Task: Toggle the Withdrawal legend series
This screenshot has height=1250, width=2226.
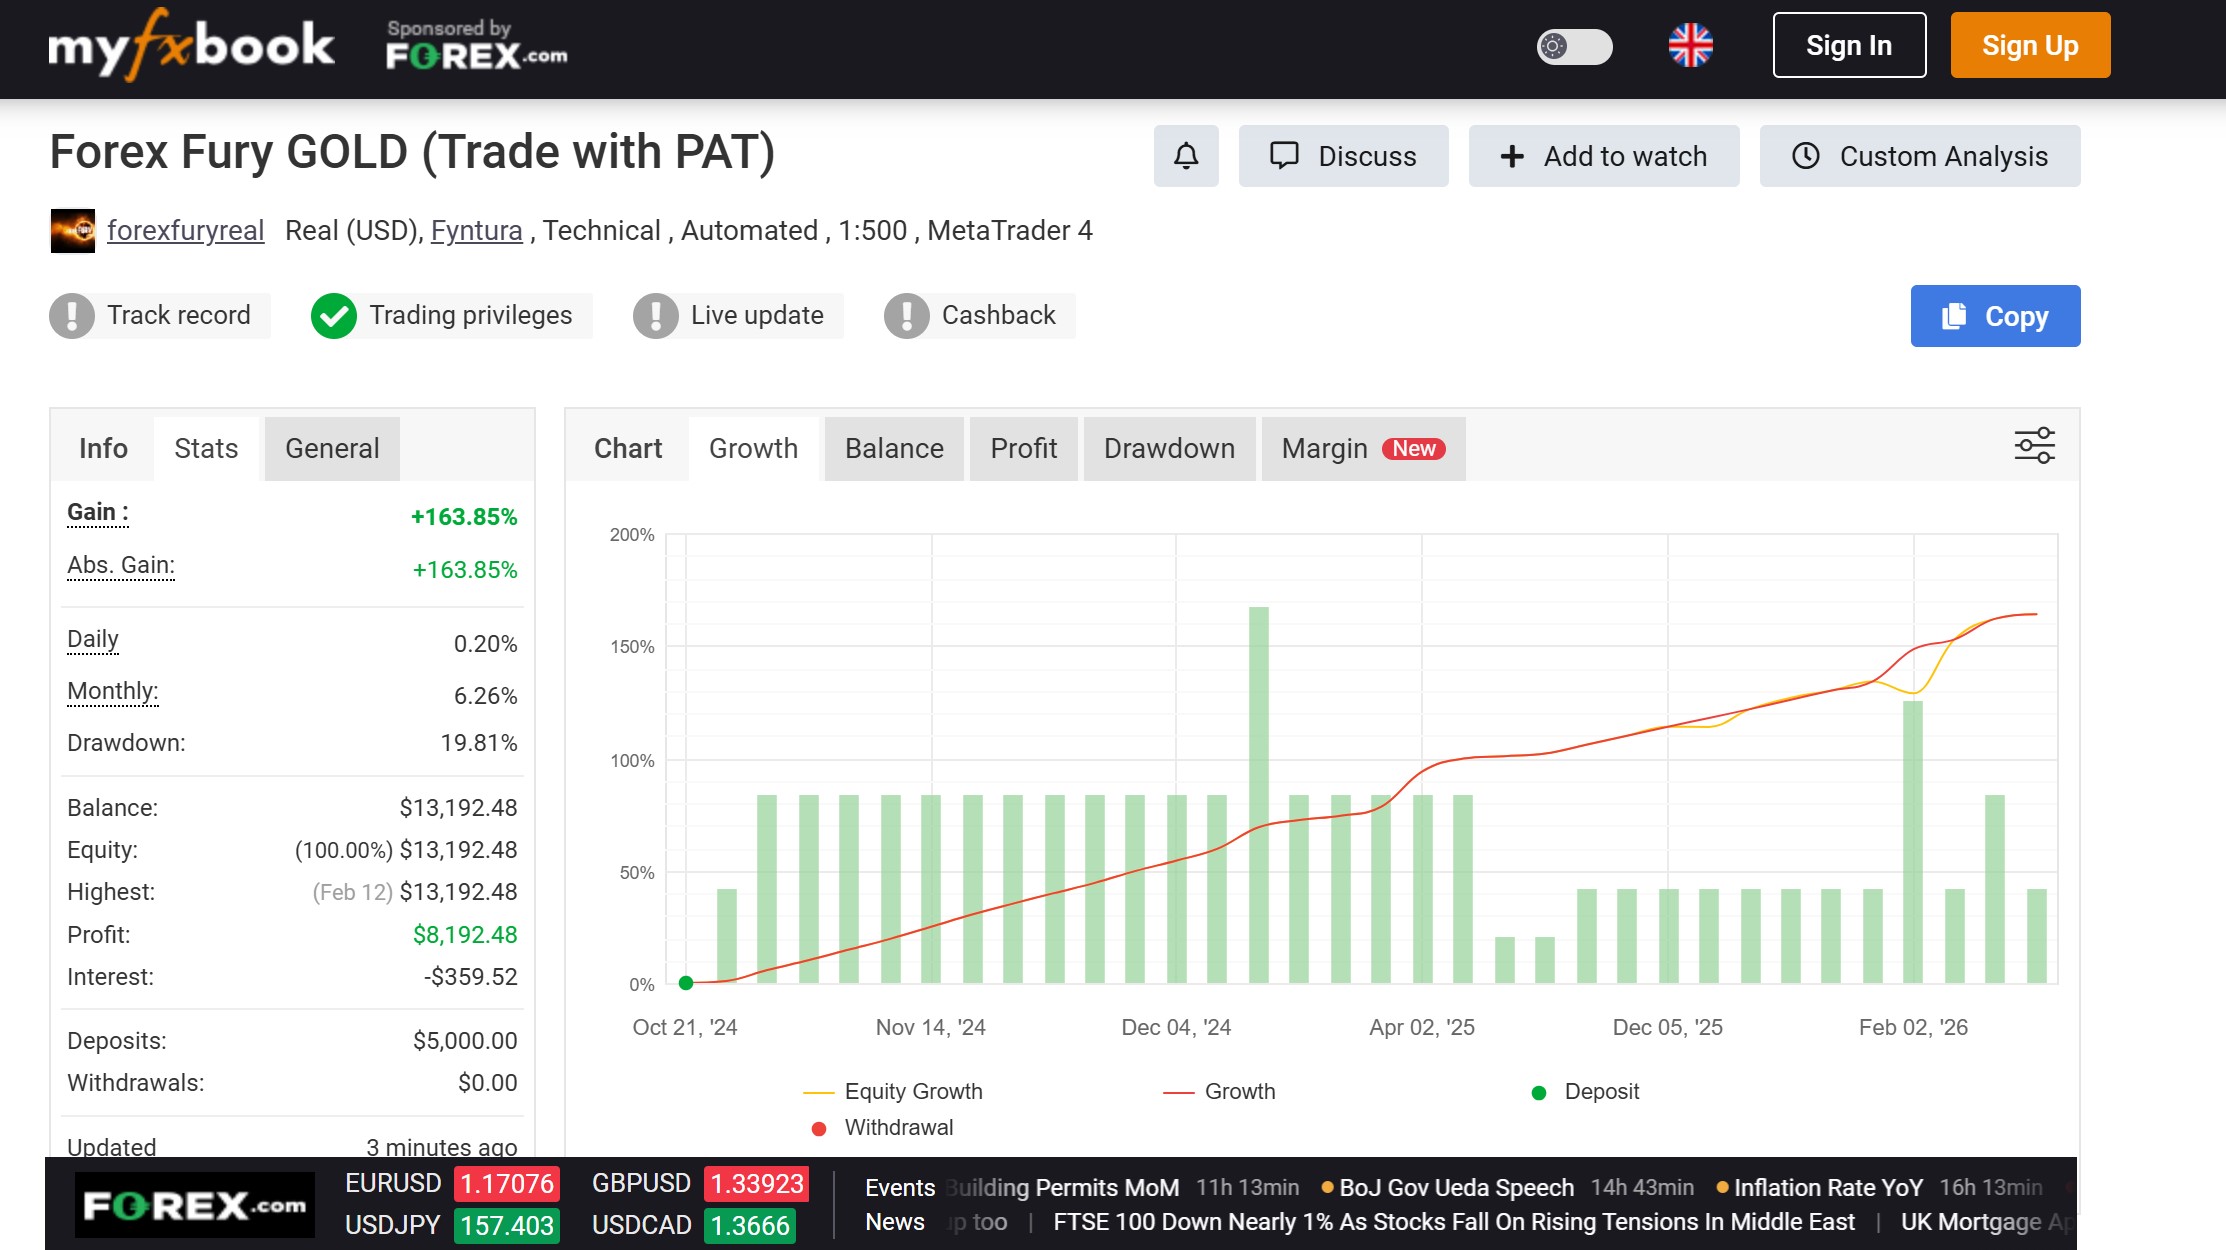Action: pyautogui.click(x=882, y=1128)
